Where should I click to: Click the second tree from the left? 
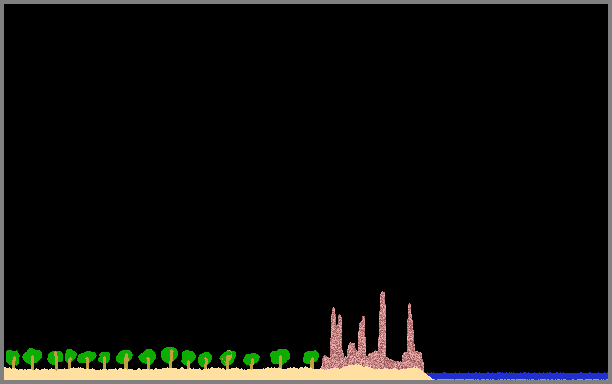click(x=32, y=358)
